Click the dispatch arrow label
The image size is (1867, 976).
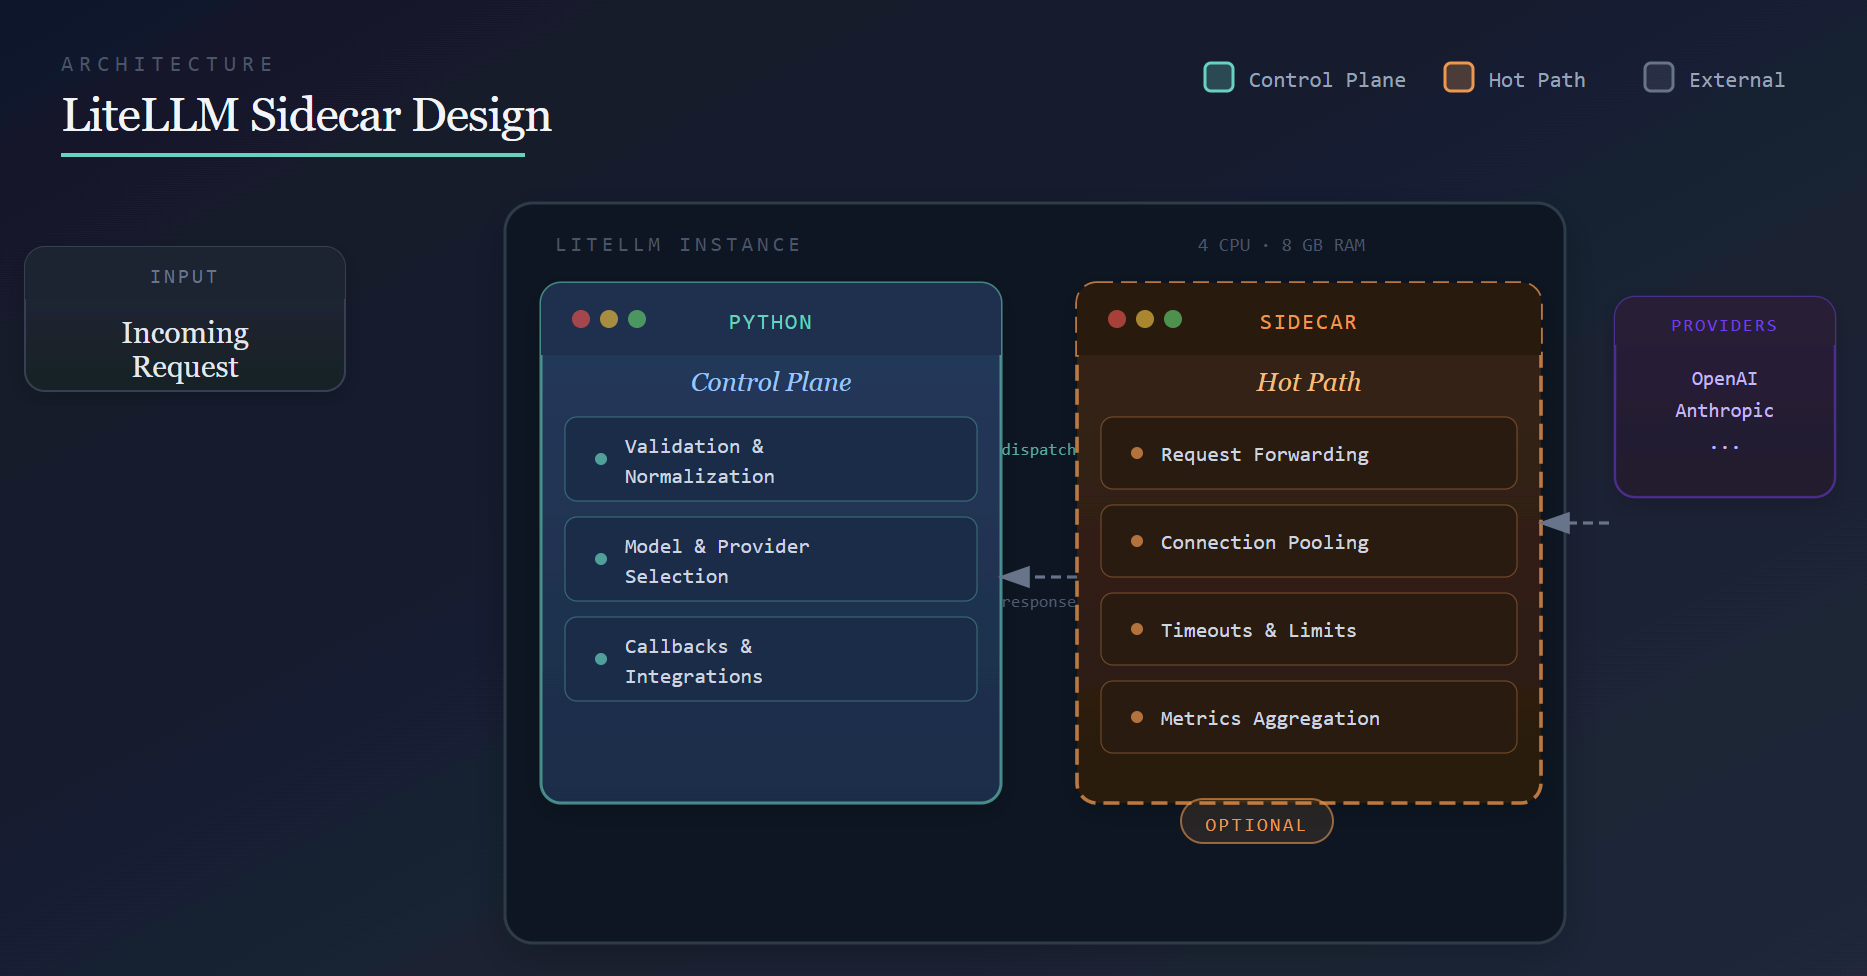tap(1038, 450)
